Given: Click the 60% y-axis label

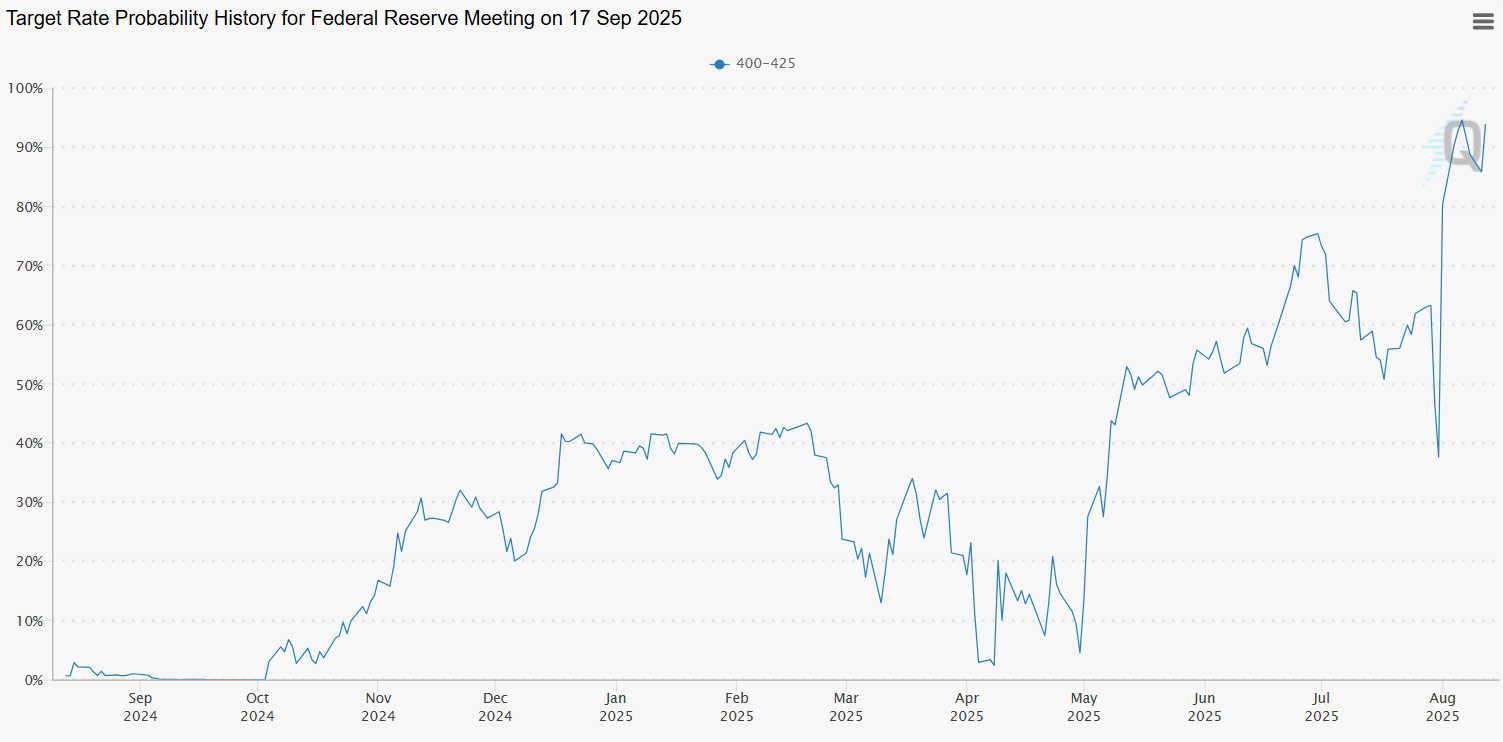Looking at the screenshot, I should [x=29, y=325].
